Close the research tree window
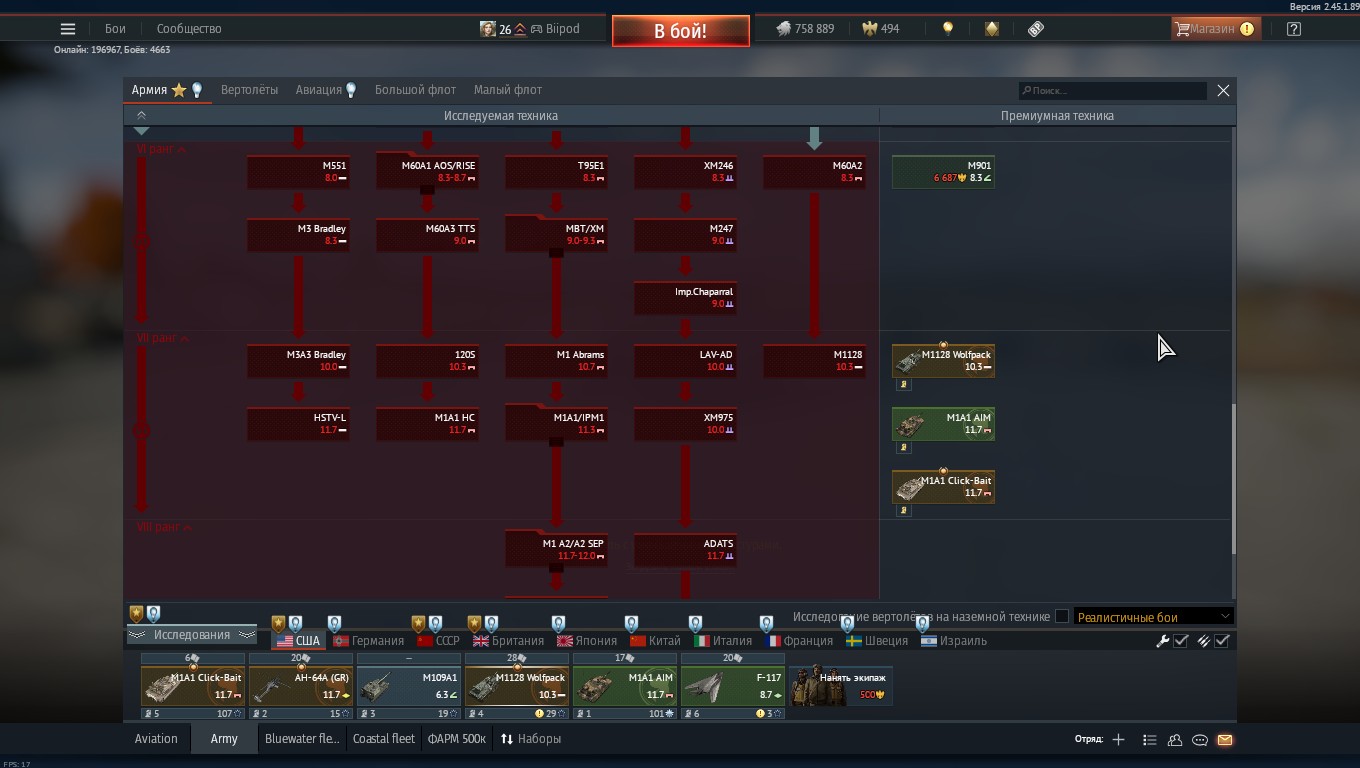The image size is (1360, 768). point(1223,90)
